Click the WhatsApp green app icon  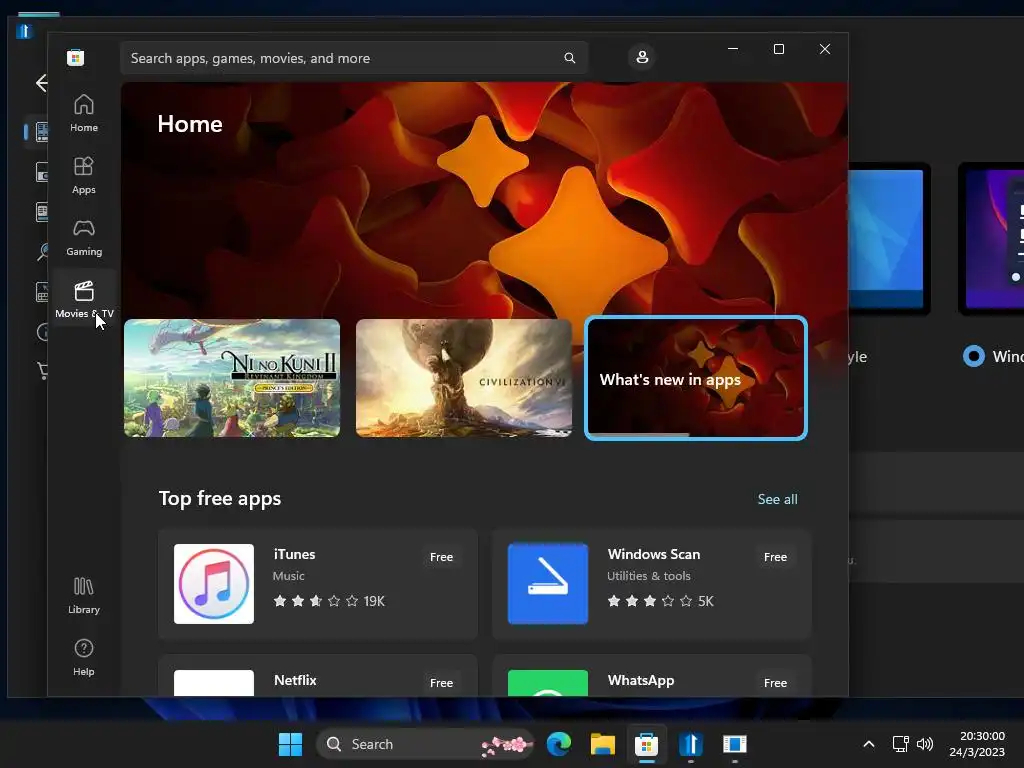pos(548,683)
